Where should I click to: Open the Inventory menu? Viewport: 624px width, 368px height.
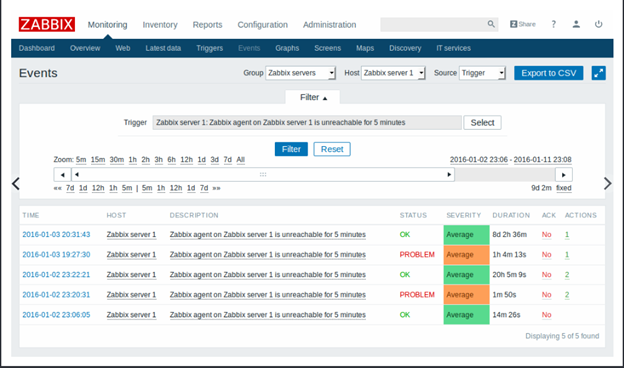coord(160,25)
